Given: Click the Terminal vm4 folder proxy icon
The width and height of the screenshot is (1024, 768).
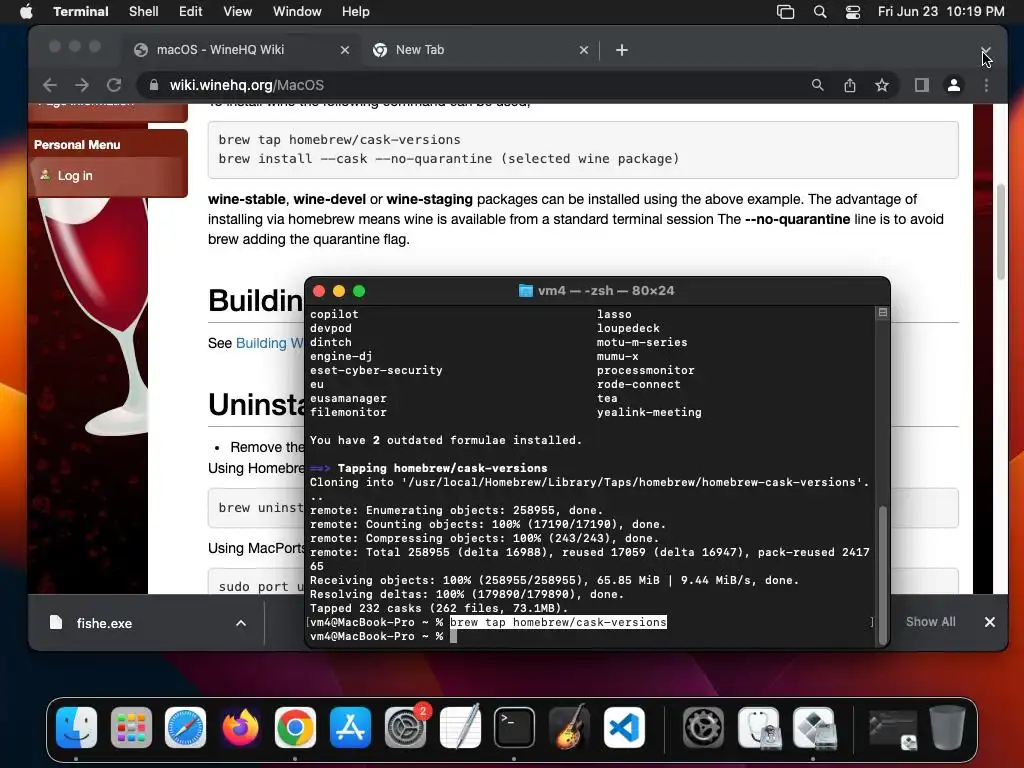Looking at the screenshot, I should (x=526, y=291).
